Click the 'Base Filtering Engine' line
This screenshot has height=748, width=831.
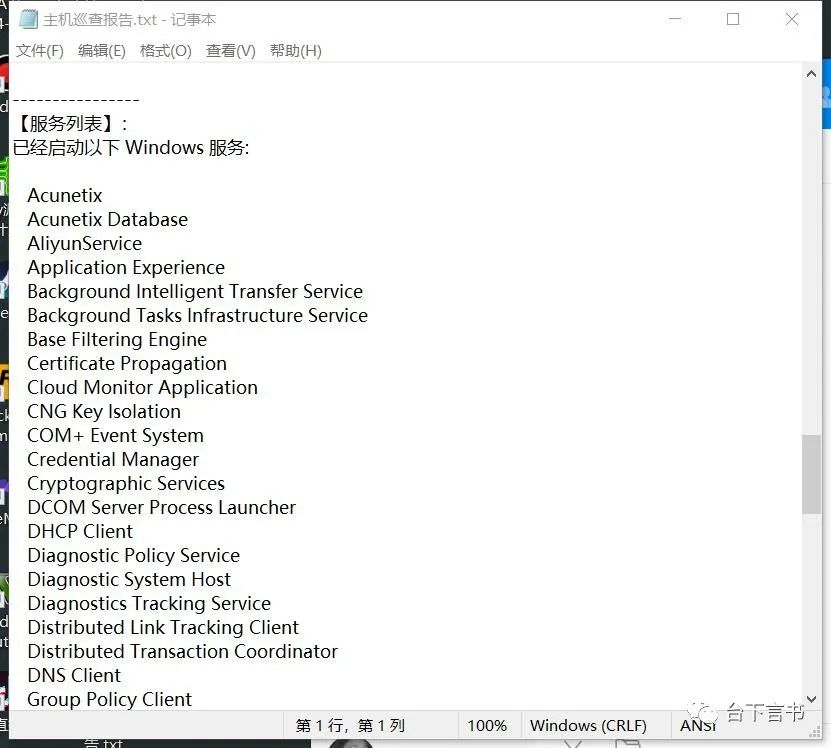(x=117, y=340)
